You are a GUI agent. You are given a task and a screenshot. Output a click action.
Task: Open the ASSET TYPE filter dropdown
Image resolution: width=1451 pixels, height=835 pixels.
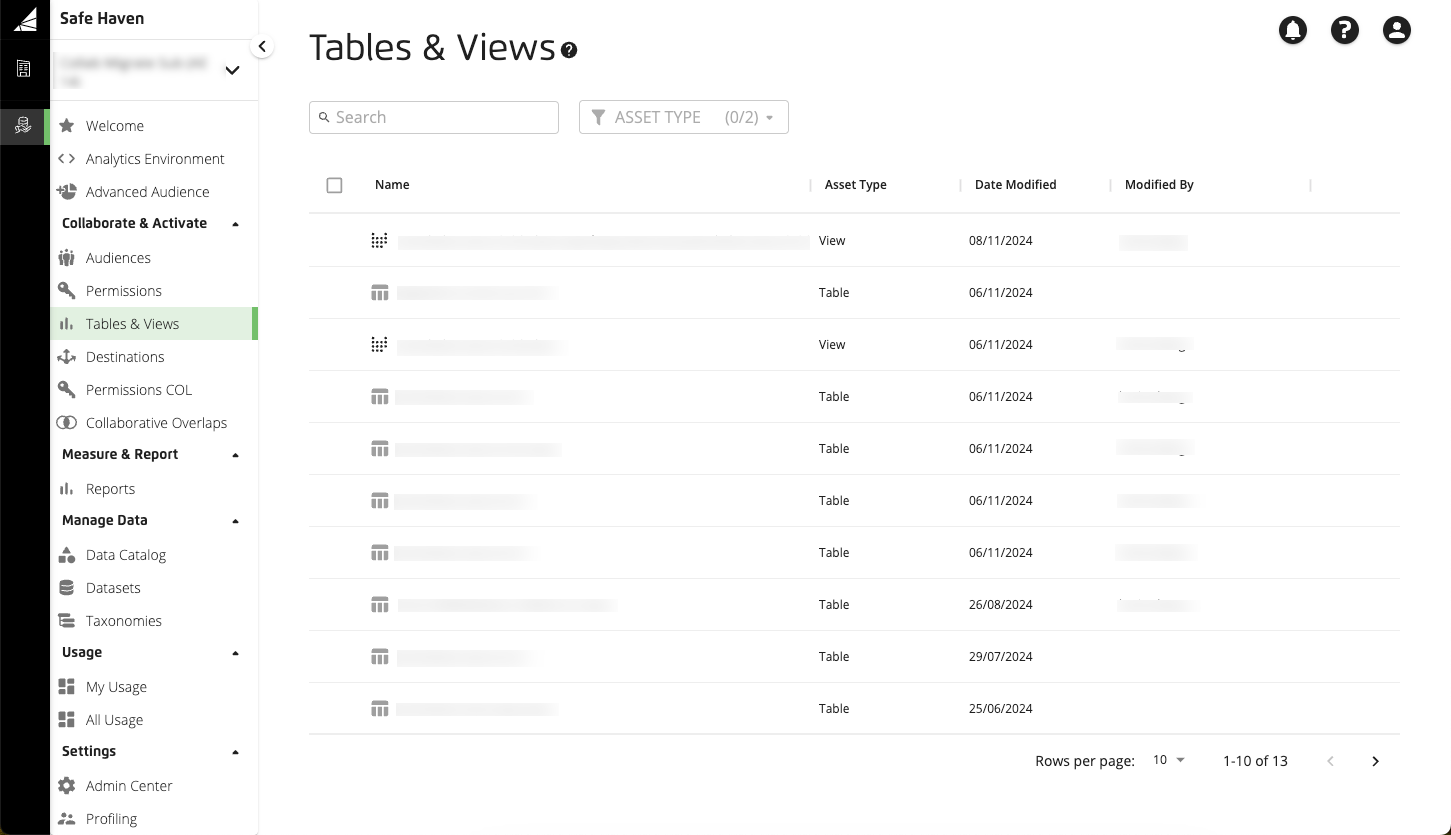684,117
